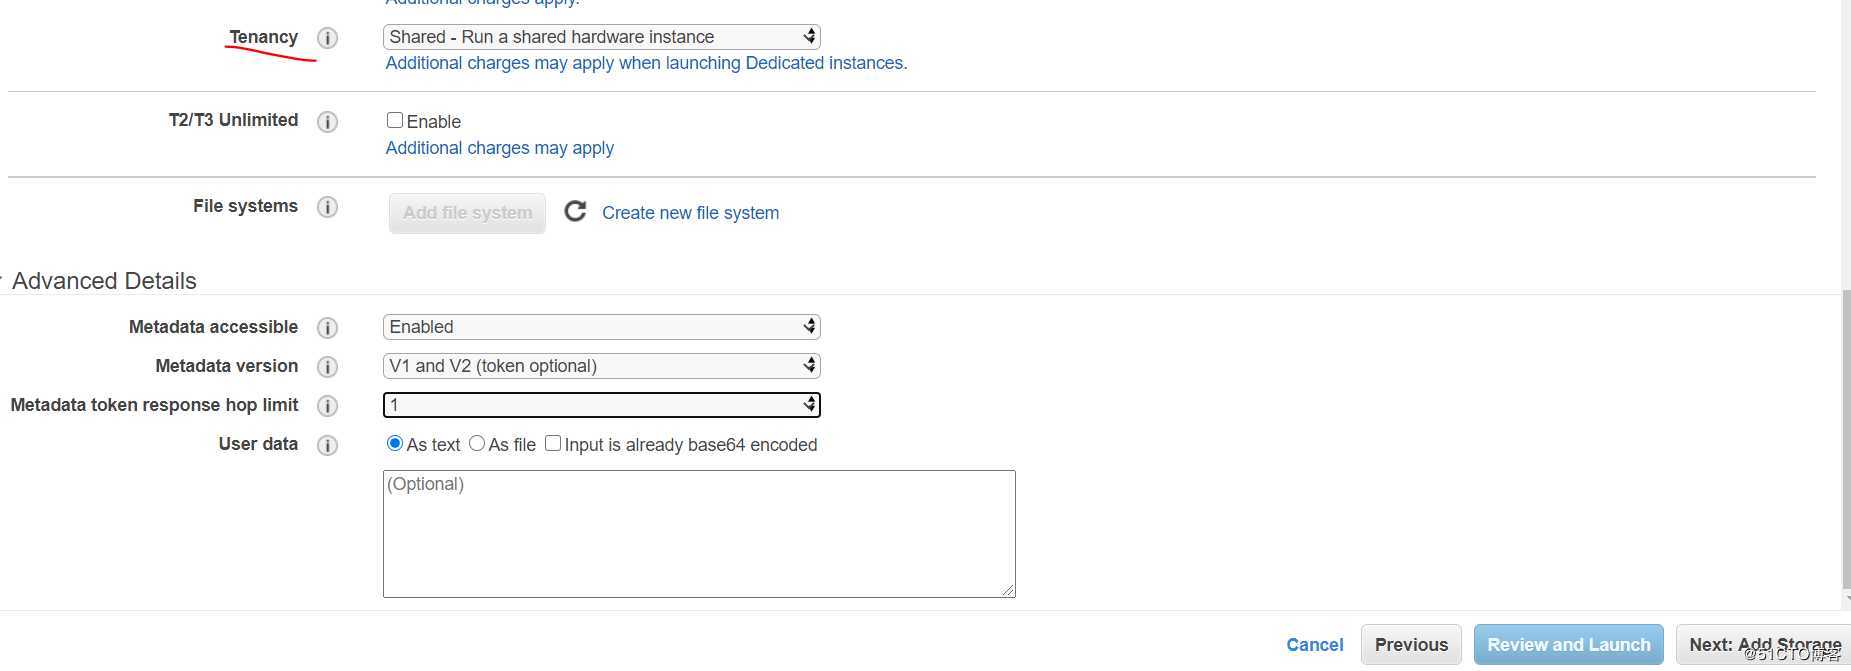Click the Metadata version label
The height and width of the screenshot is (671, 1851).
[227, 366]
